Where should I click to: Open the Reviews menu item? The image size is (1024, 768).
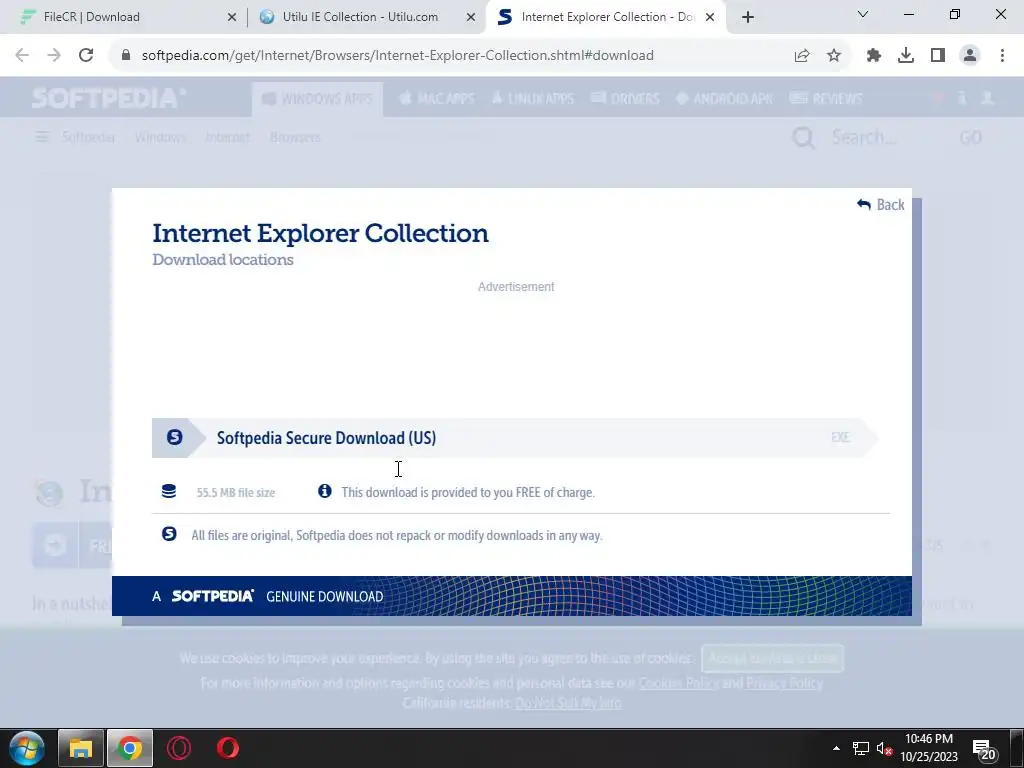[x=826, y=99]
